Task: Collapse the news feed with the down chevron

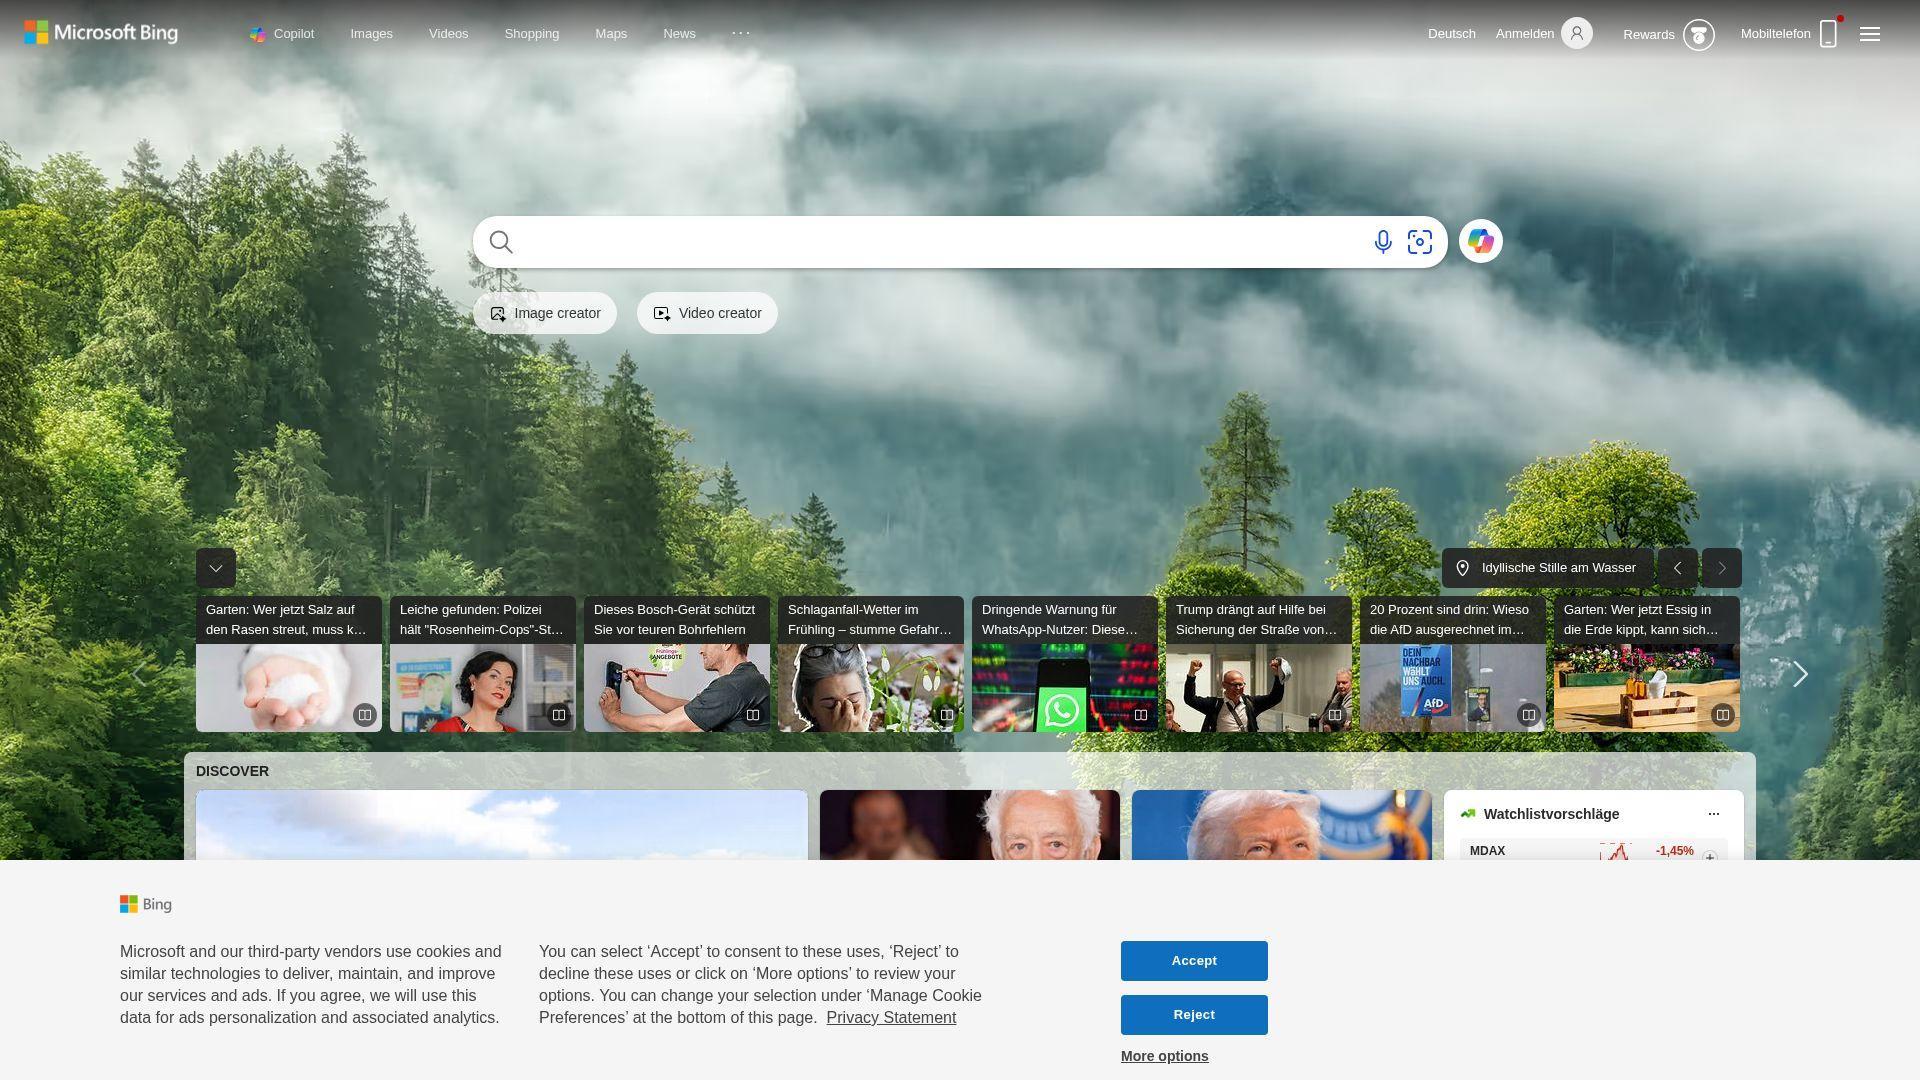Action: [215, 568]
